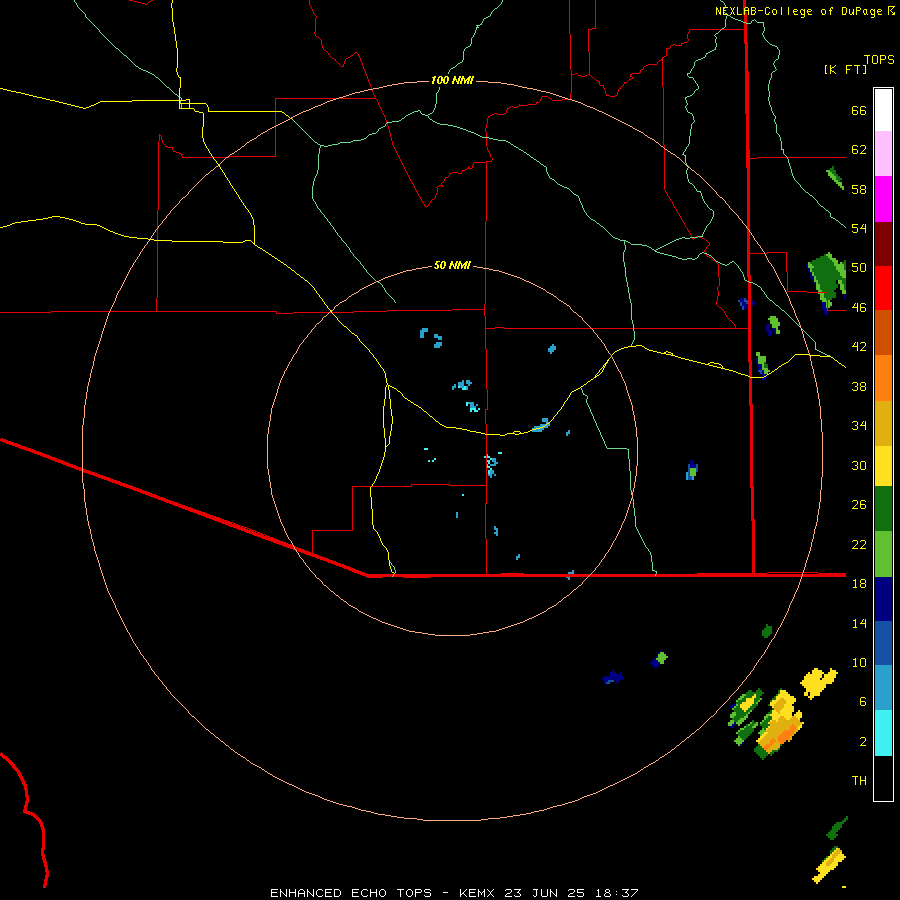Click the dark green legend swatch near 26
The image size is (900, 900).
883,509
